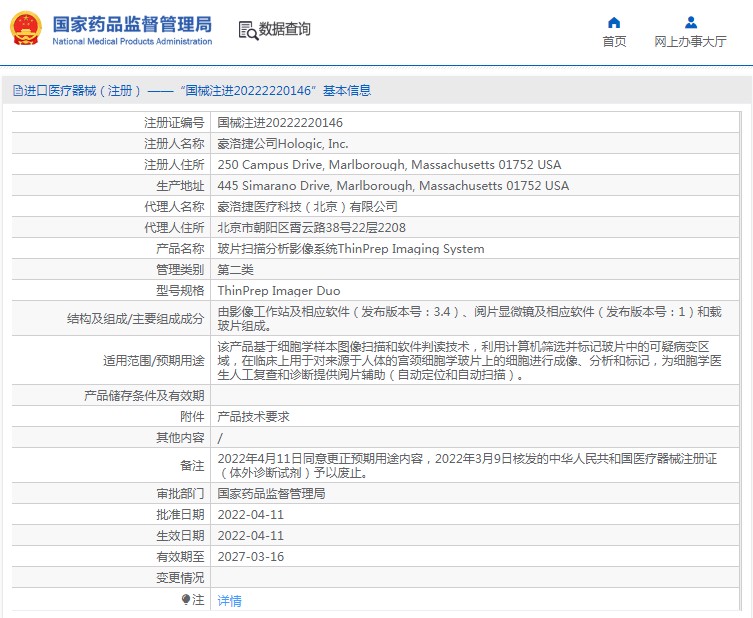Click the home house icon
This screenshot has height=618, width=753.
(x=614, y=23)
